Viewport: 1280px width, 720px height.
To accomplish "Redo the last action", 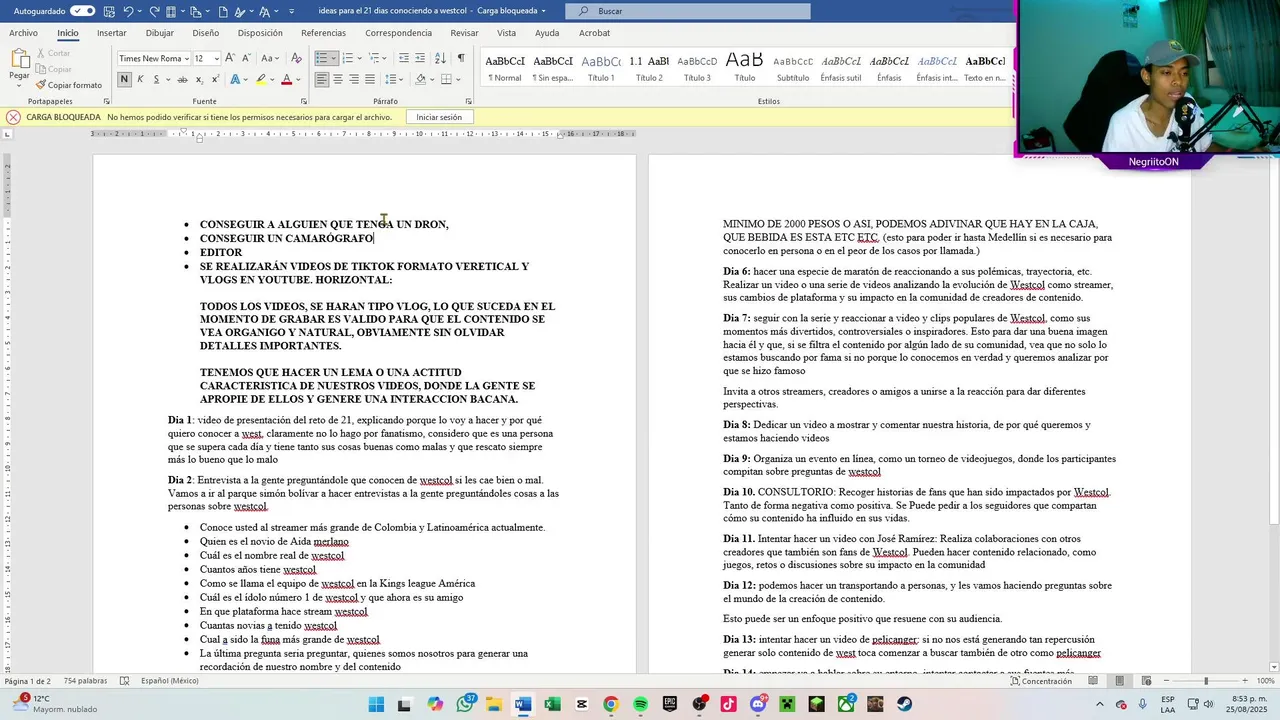I will (x=154, y=11).
